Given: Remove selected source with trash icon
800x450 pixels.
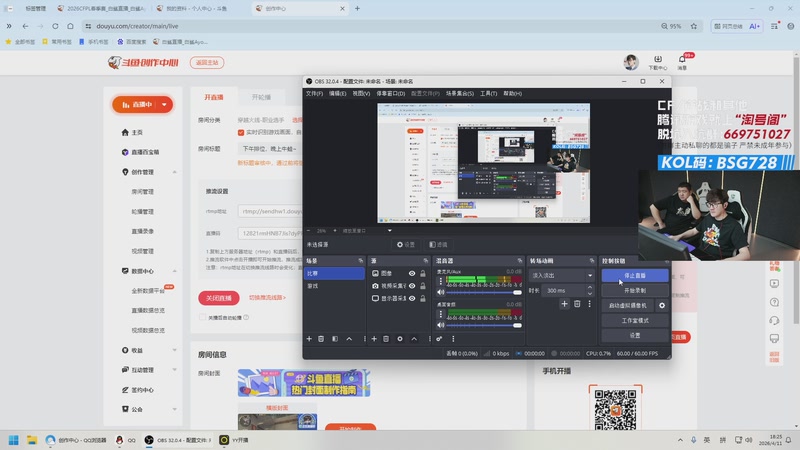Looking at the screenshot, I should 386,339.
